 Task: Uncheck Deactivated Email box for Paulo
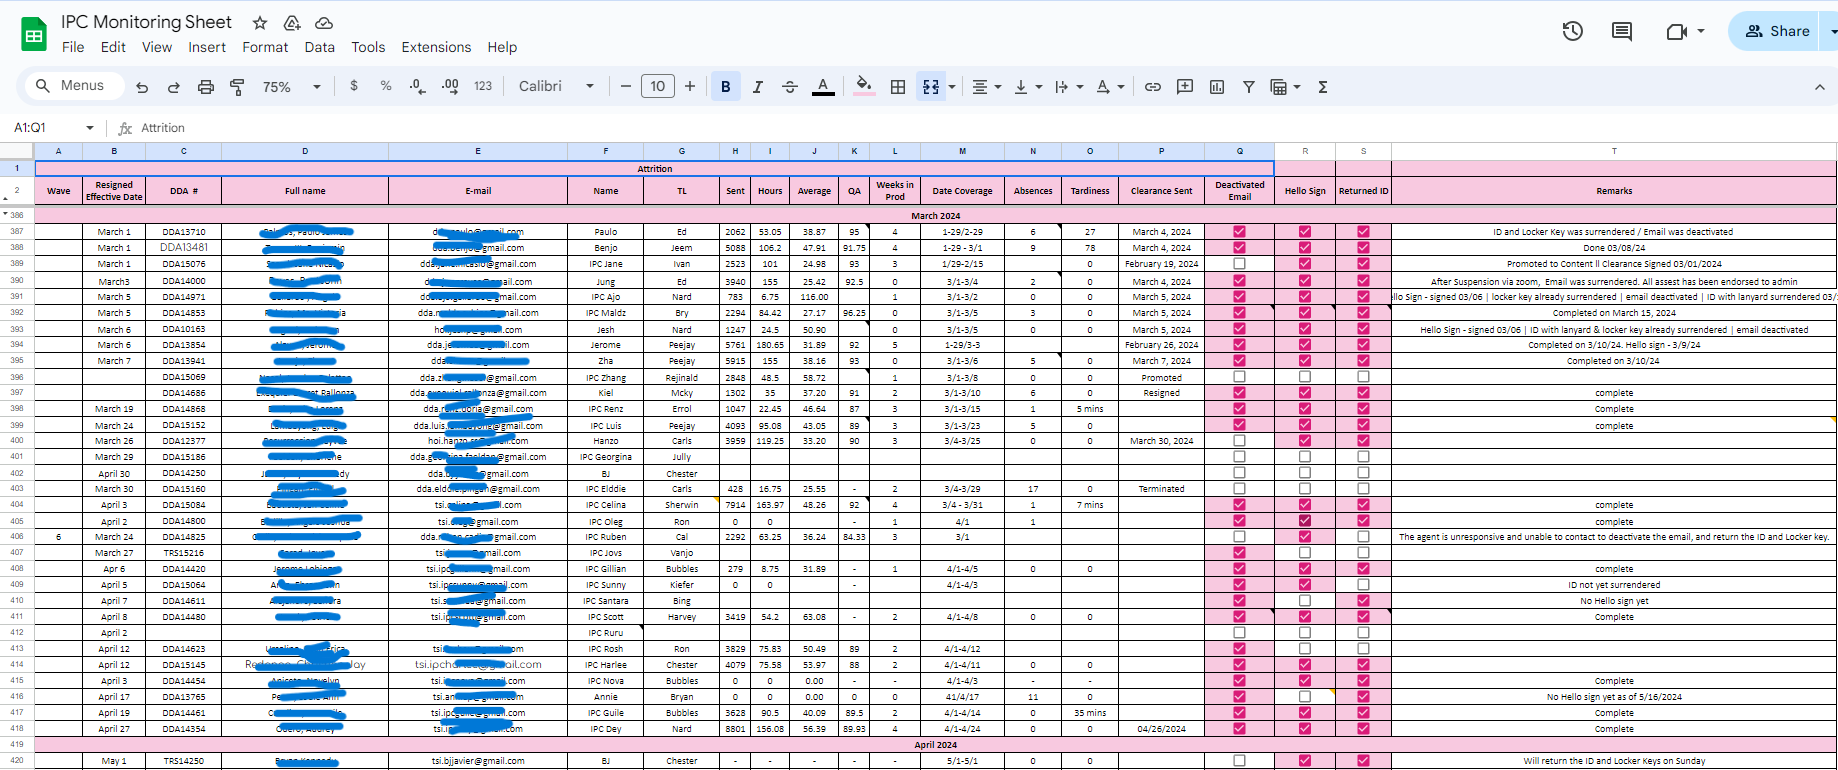(1239, 231)
